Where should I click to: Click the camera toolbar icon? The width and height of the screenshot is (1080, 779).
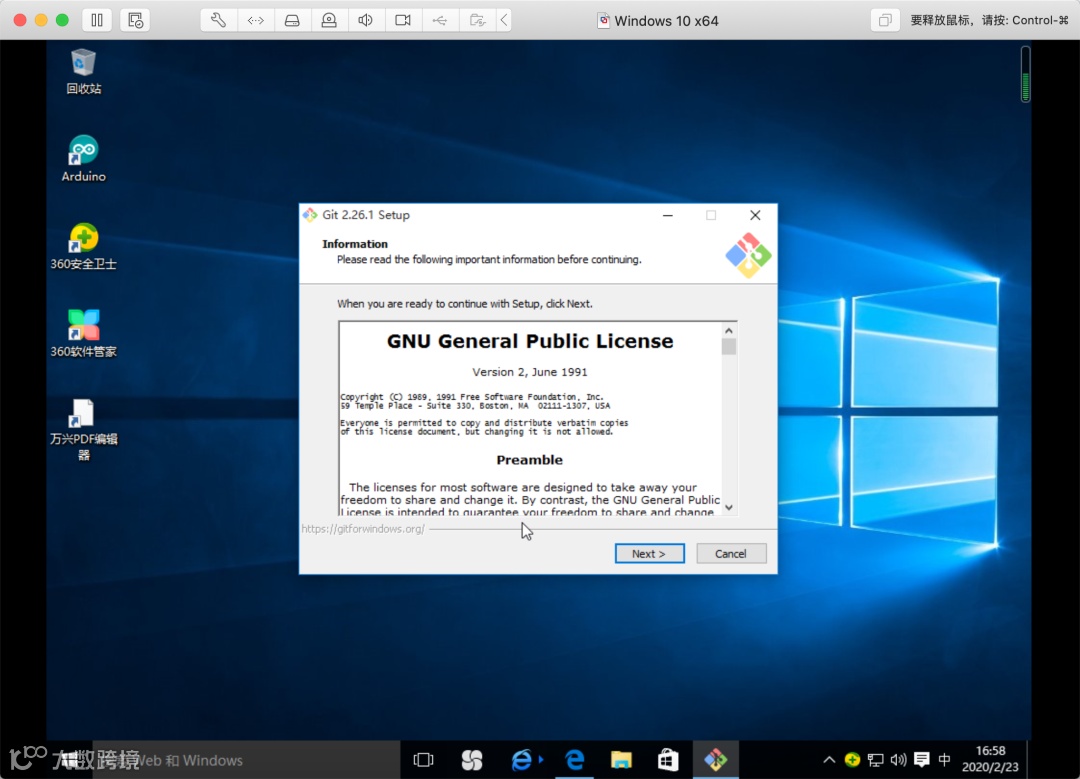tap(403, 20)
